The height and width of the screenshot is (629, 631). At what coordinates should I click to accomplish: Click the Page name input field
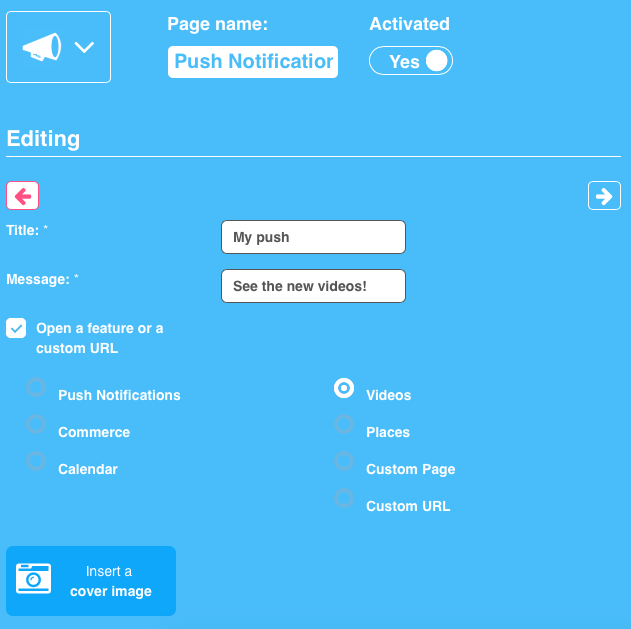coord(253,62)
